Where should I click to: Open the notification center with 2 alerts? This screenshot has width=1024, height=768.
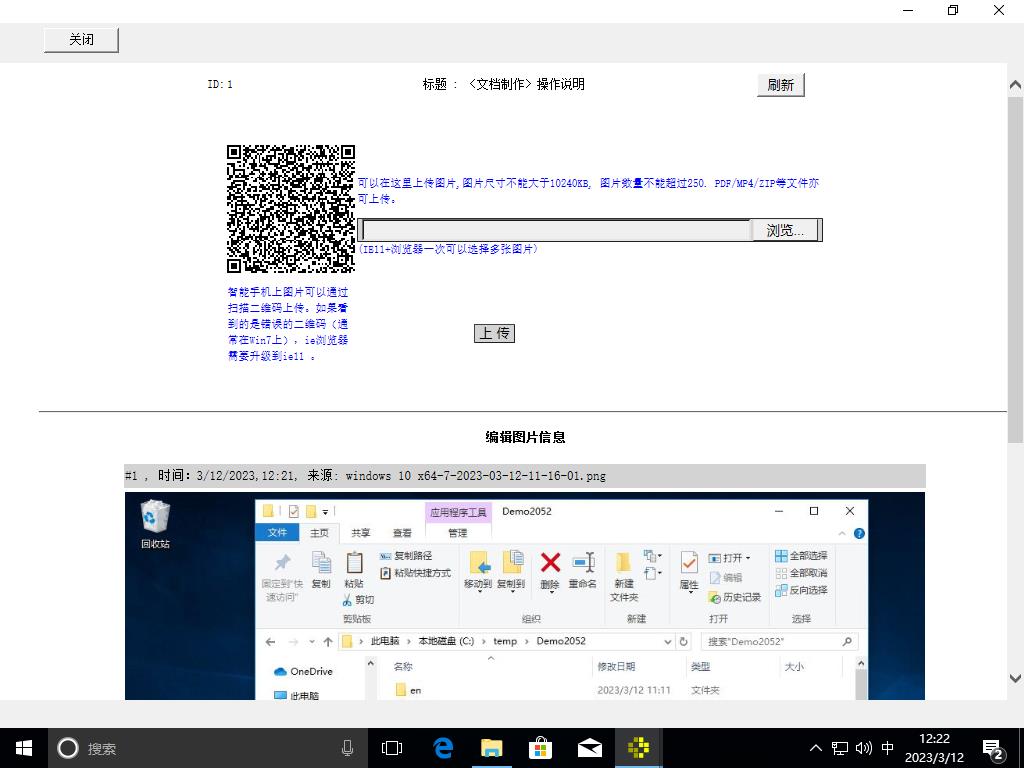[x=993, y=748]
